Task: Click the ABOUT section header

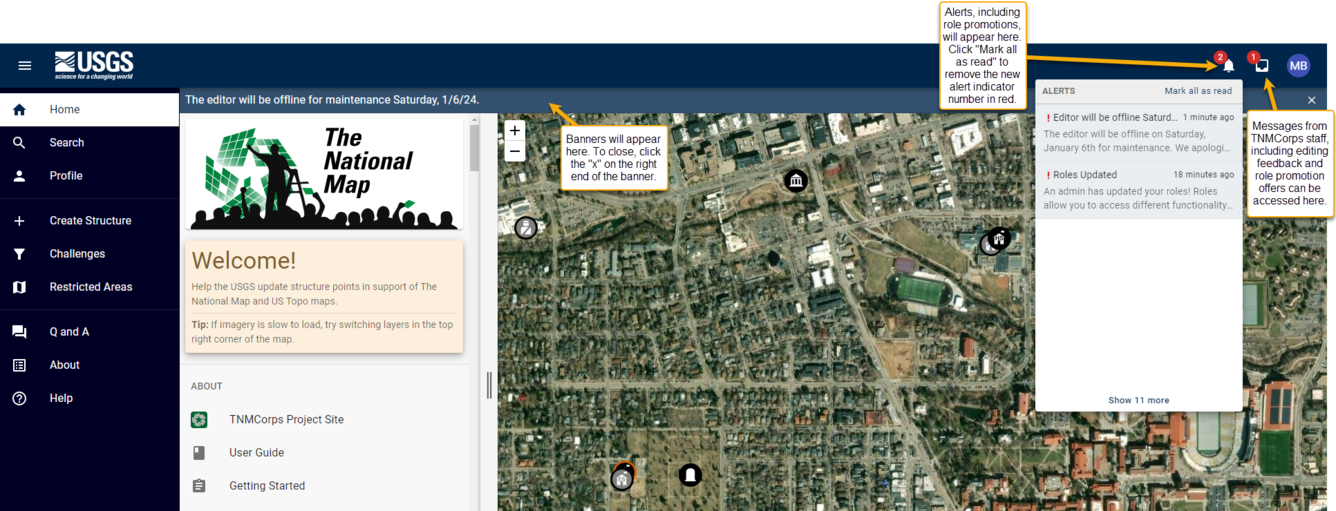Action: point(207,386)
